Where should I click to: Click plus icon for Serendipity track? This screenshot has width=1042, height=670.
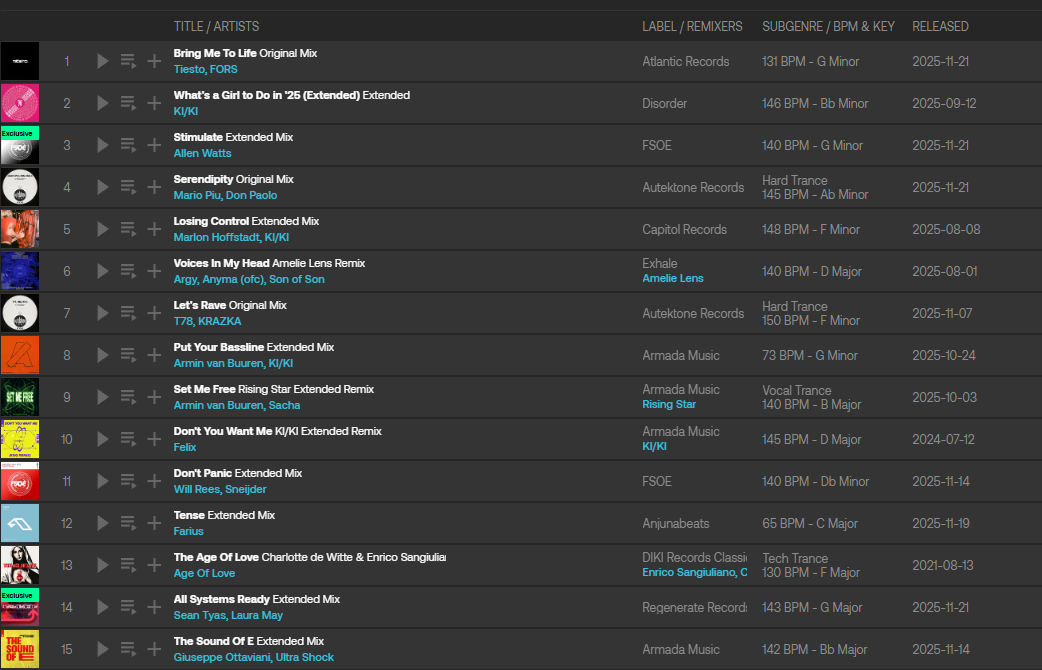[154, 187]
